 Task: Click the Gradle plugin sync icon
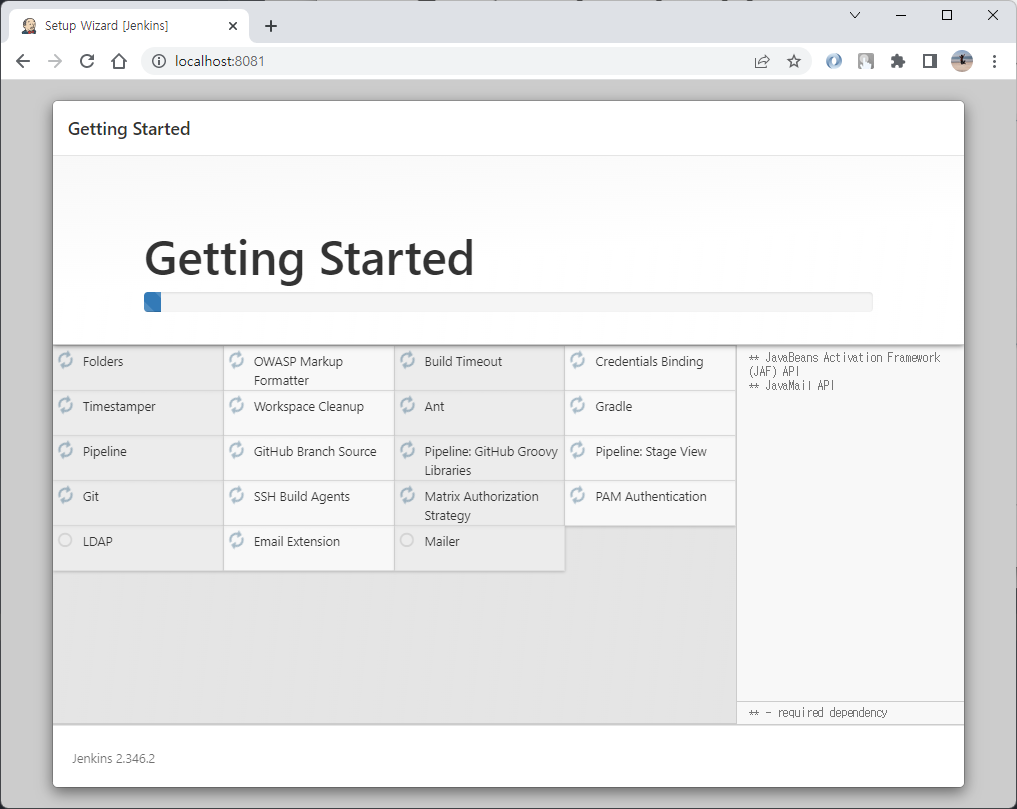coord(578,405)
